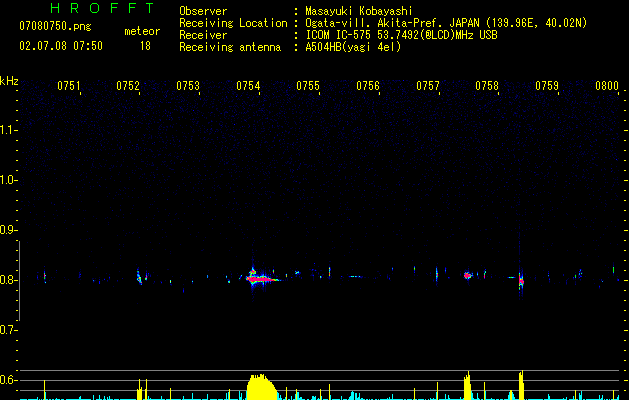Click the HROFFT title text

tap(103, 8)
